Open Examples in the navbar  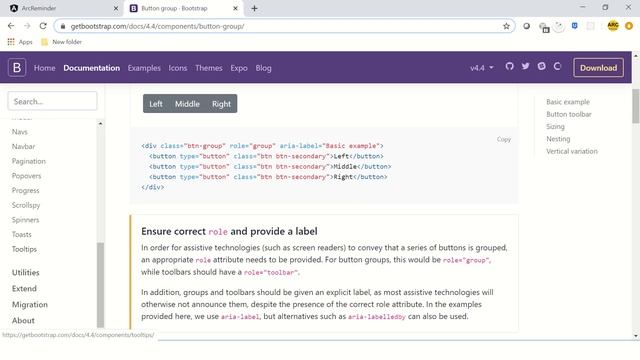(x=144, y=68)
